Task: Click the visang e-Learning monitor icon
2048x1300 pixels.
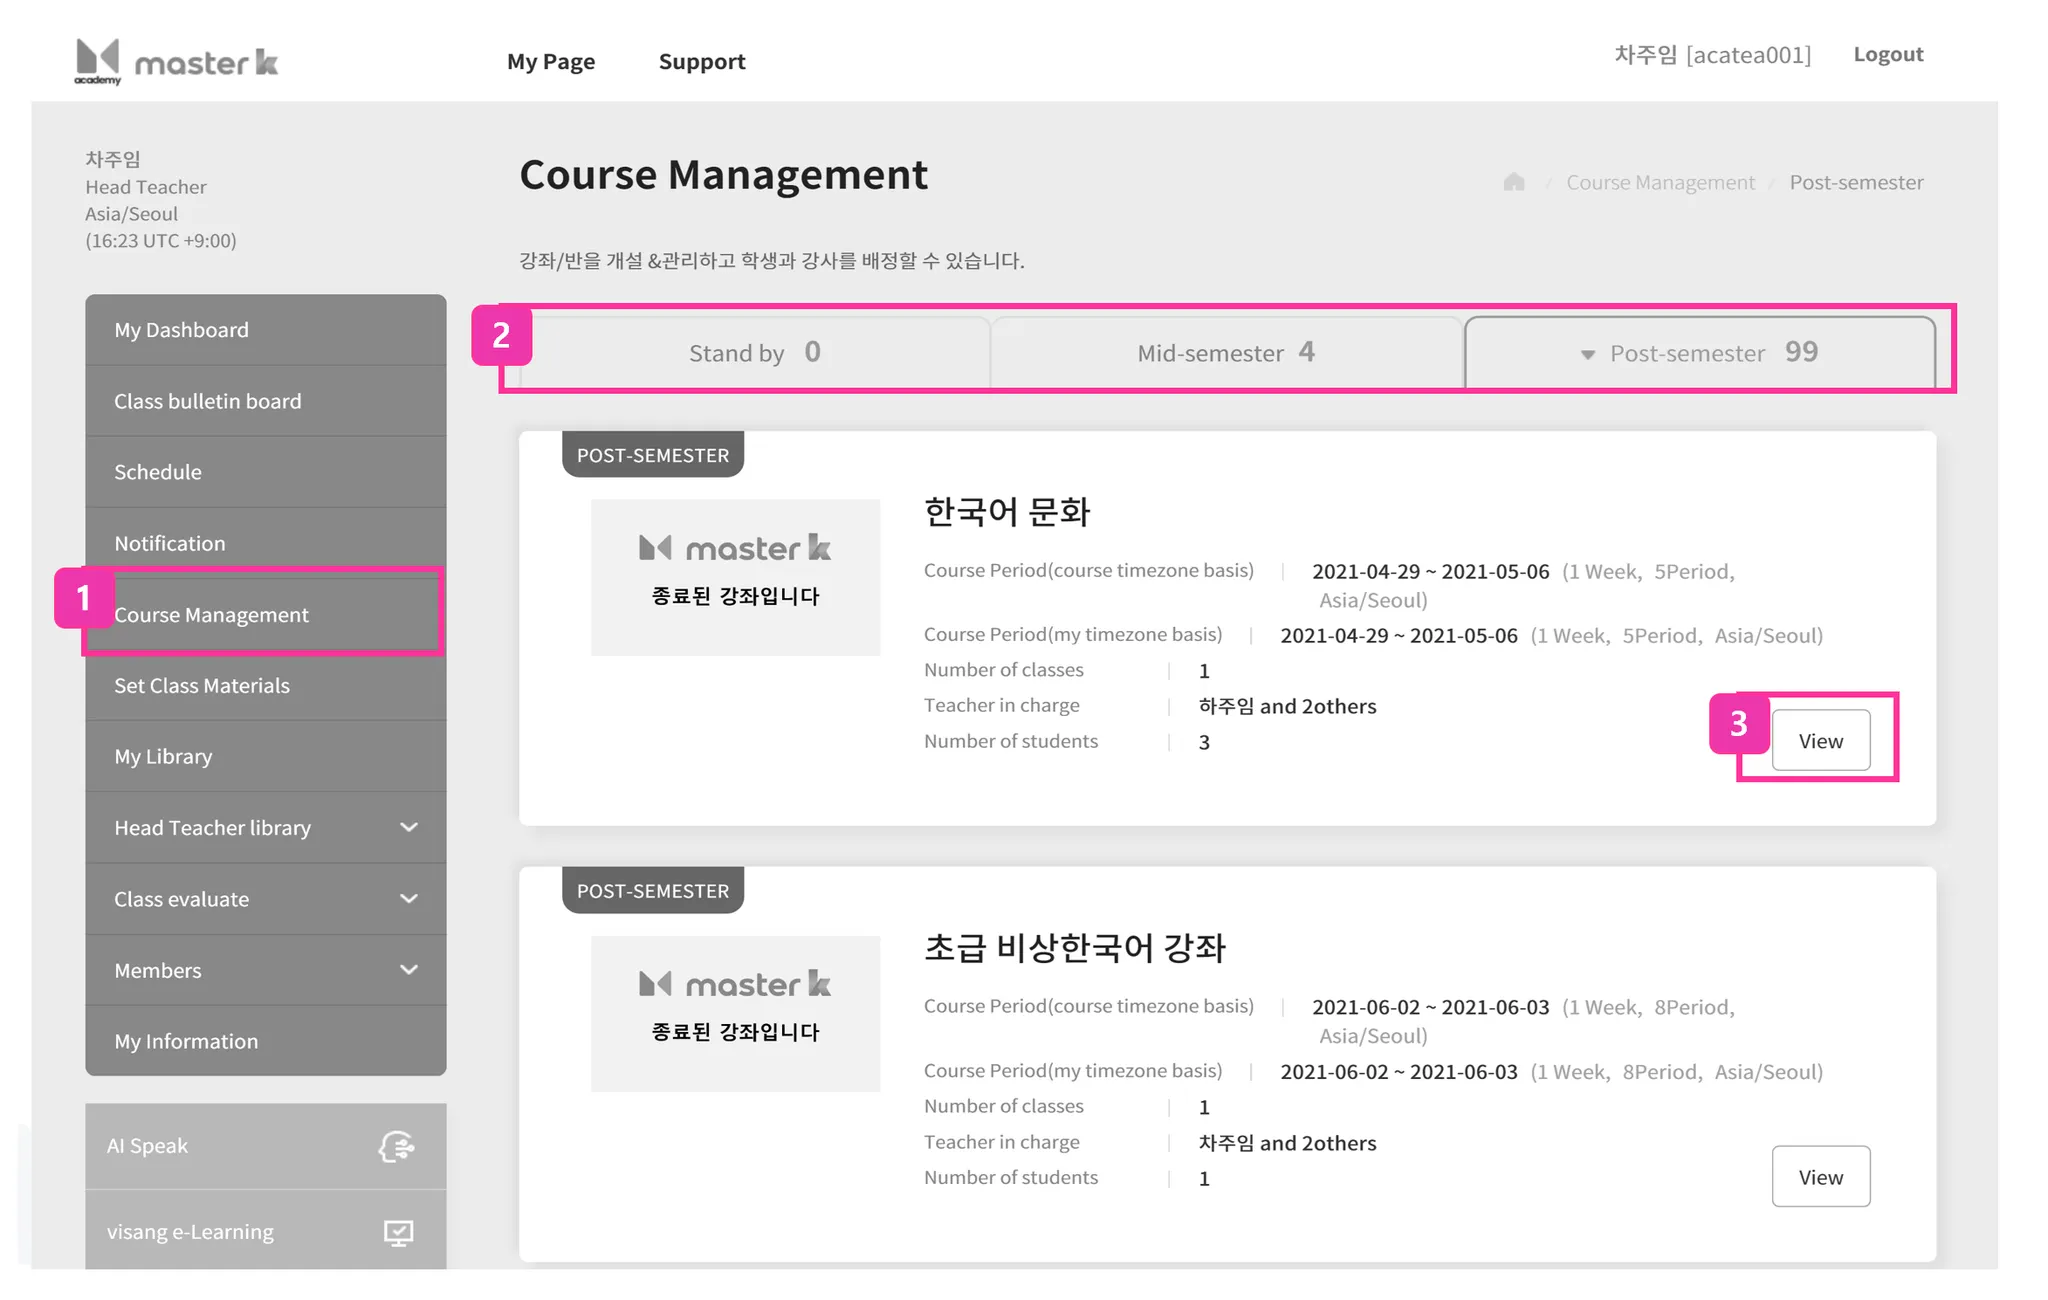Action: 398,1232
